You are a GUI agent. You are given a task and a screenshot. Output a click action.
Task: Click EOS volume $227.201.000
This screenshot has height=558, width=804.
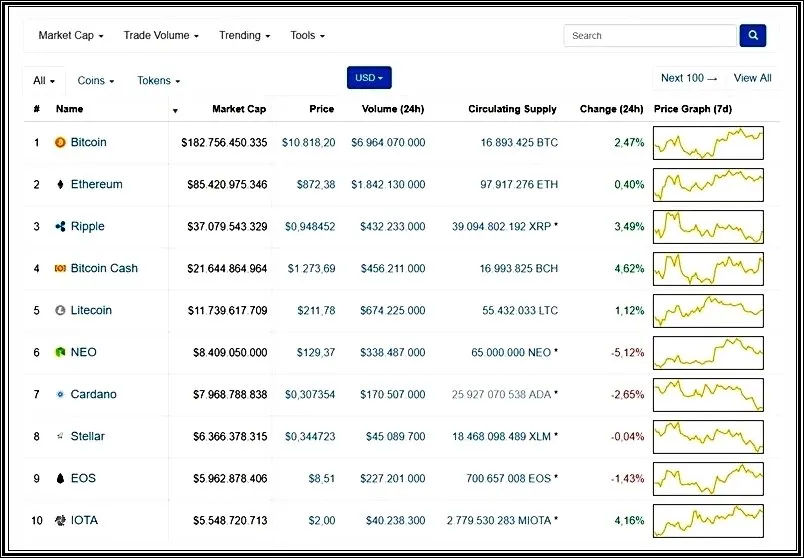(x=392, y=479)
